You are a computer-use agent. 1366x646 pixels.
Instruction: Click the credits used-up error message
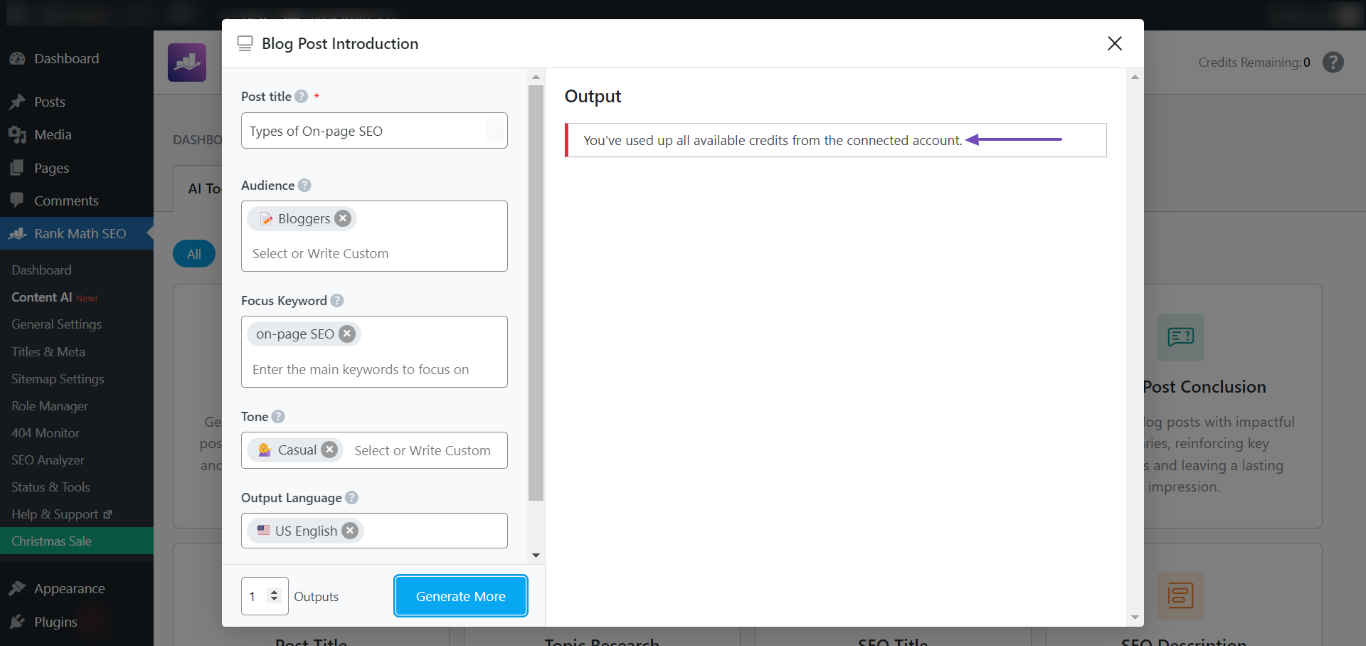[773, 141]
